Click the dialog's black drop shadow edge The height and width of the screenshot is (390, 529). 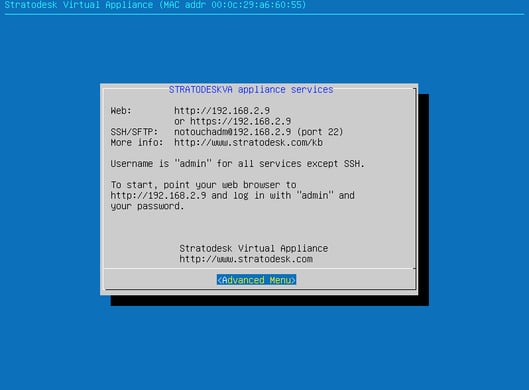424,199
